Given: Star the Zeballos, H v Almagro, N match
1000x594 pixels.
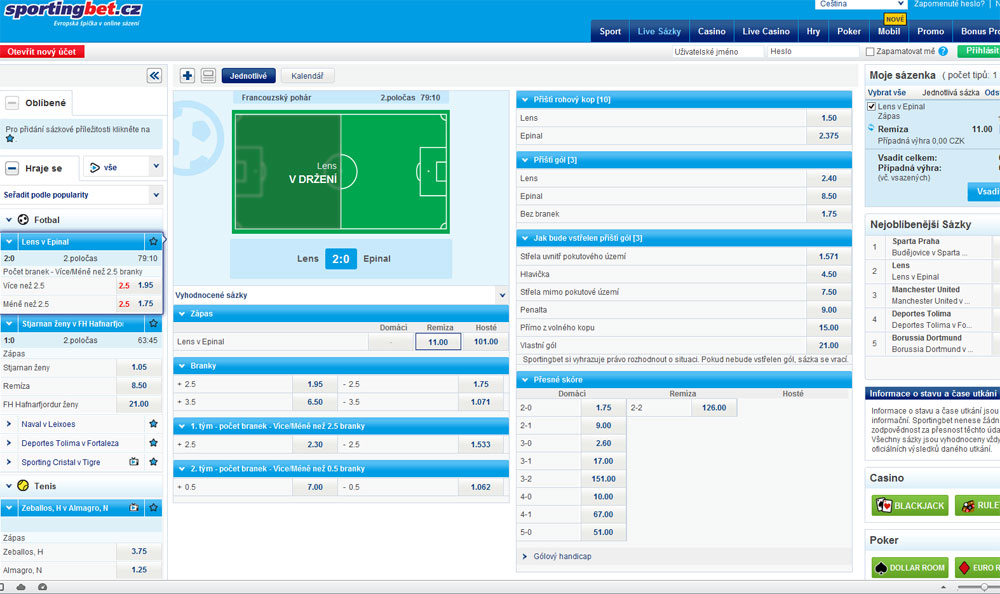Looking at the screenshot, I should [x=153, y=508].
